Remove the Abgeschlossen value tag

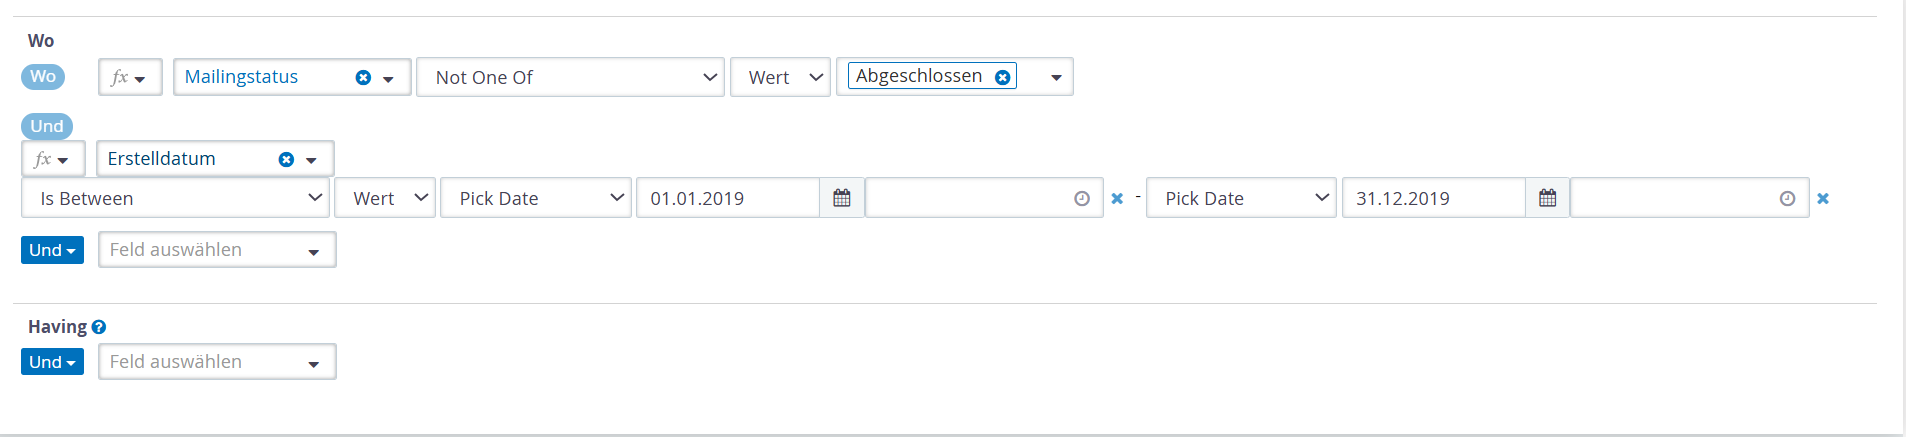1002,77
